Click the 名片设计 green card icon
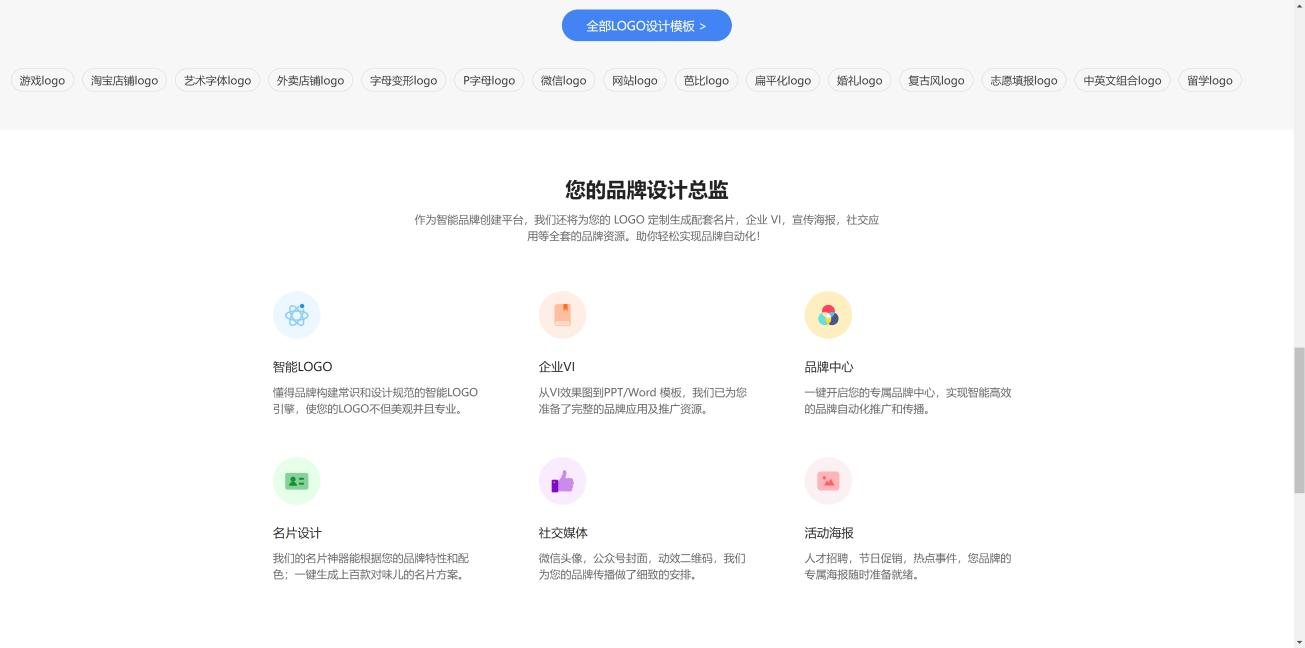 (296, 481)
